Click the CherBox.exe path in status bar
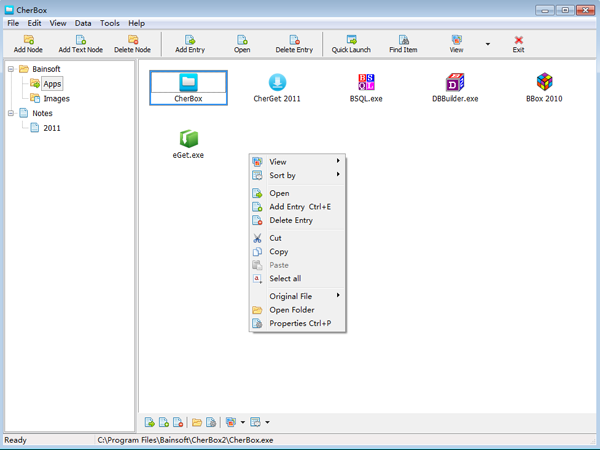This screenshot has height=450, width=600. click(185, 440)
